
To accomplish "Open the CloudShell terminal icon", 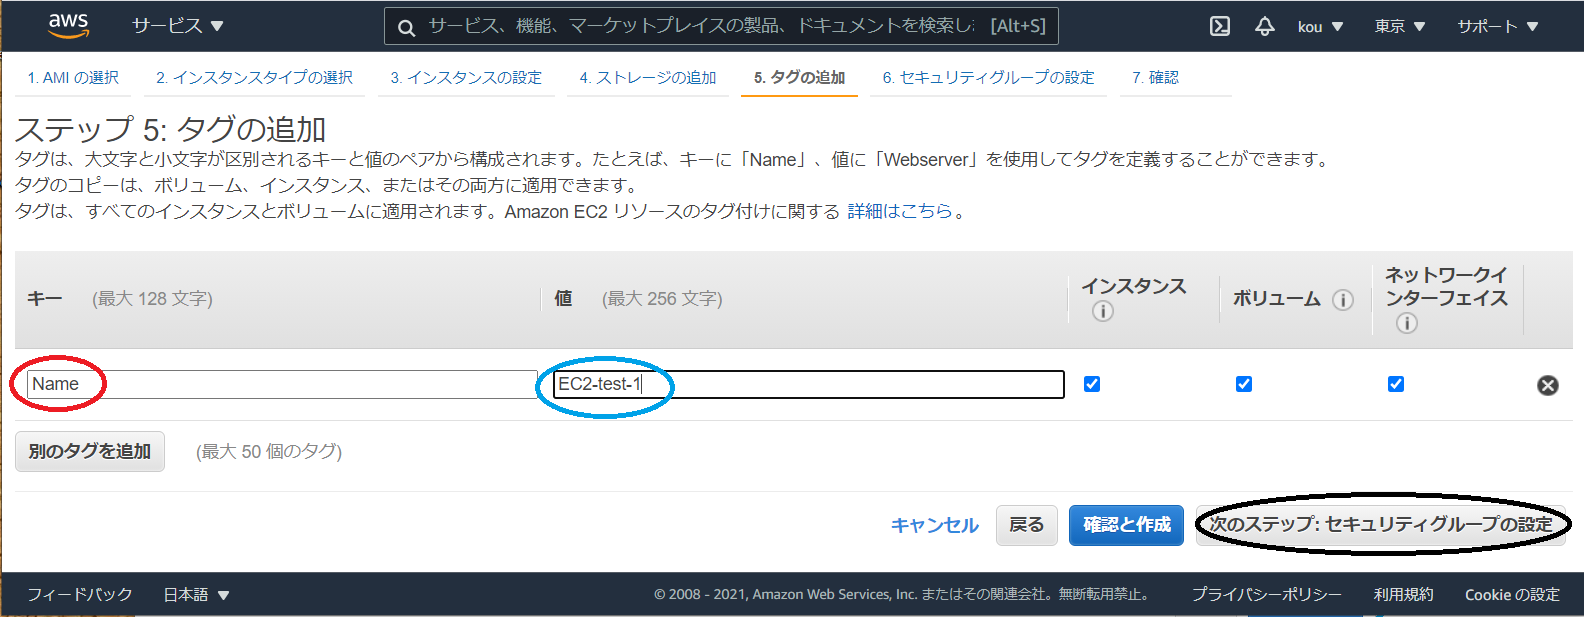I will pos(1220,26).
